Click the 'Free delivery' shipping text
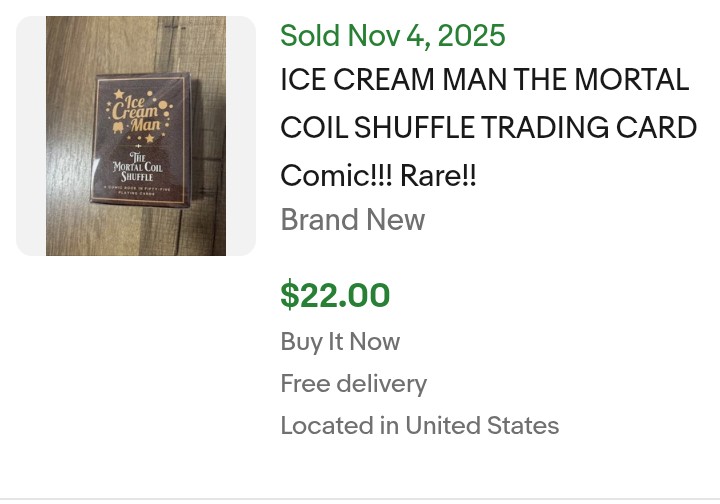The height and width of the screenshot is (504, 720). pos(353,384)
